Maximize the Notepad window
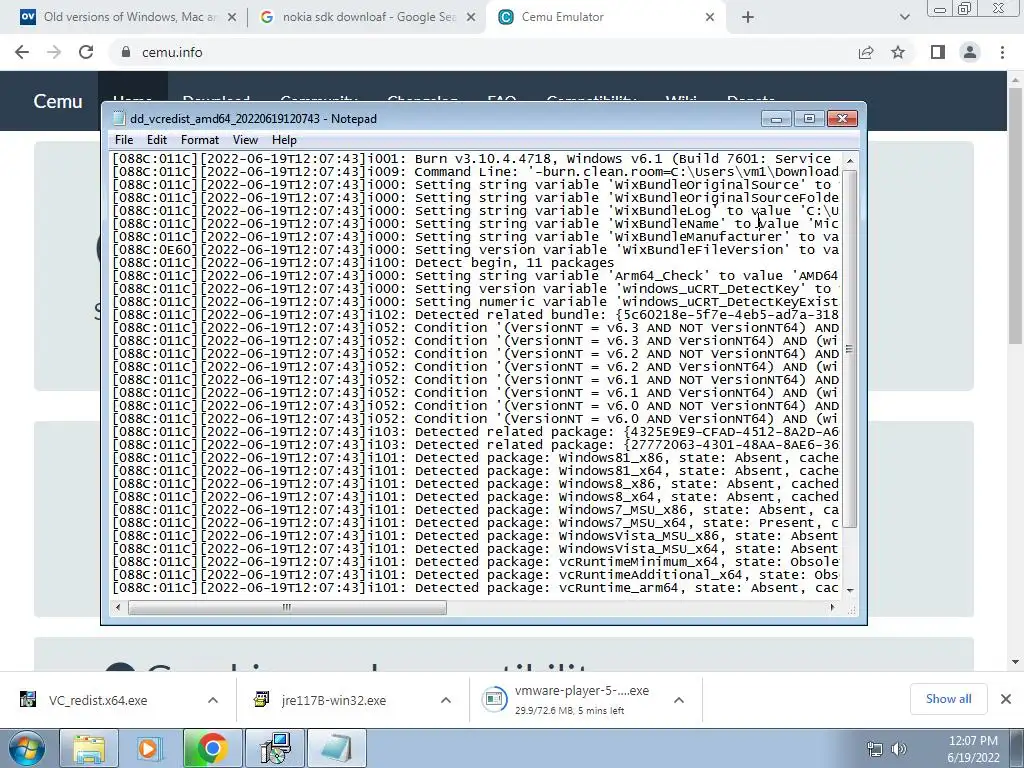This screenshot has height=768, width=1024. (809, 118)
